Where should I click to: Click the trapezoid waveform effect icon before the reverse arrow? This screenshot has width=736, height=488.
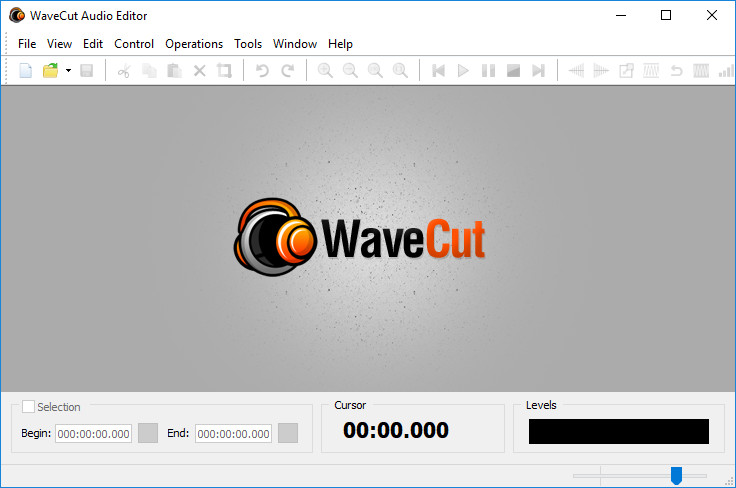tap(651, 71)
